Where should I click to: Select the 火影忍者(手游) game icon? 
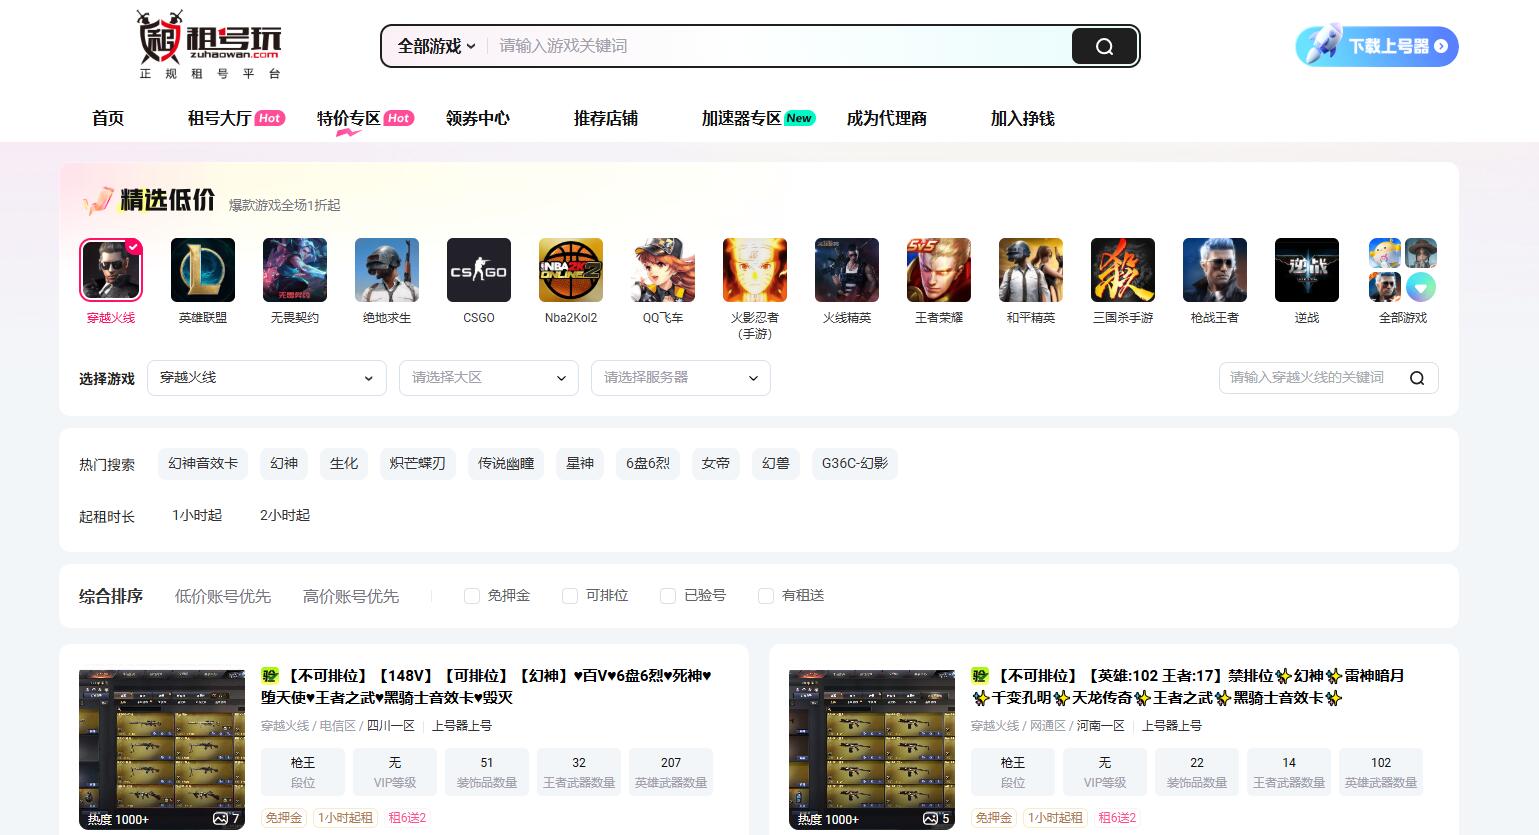(755, 270)
